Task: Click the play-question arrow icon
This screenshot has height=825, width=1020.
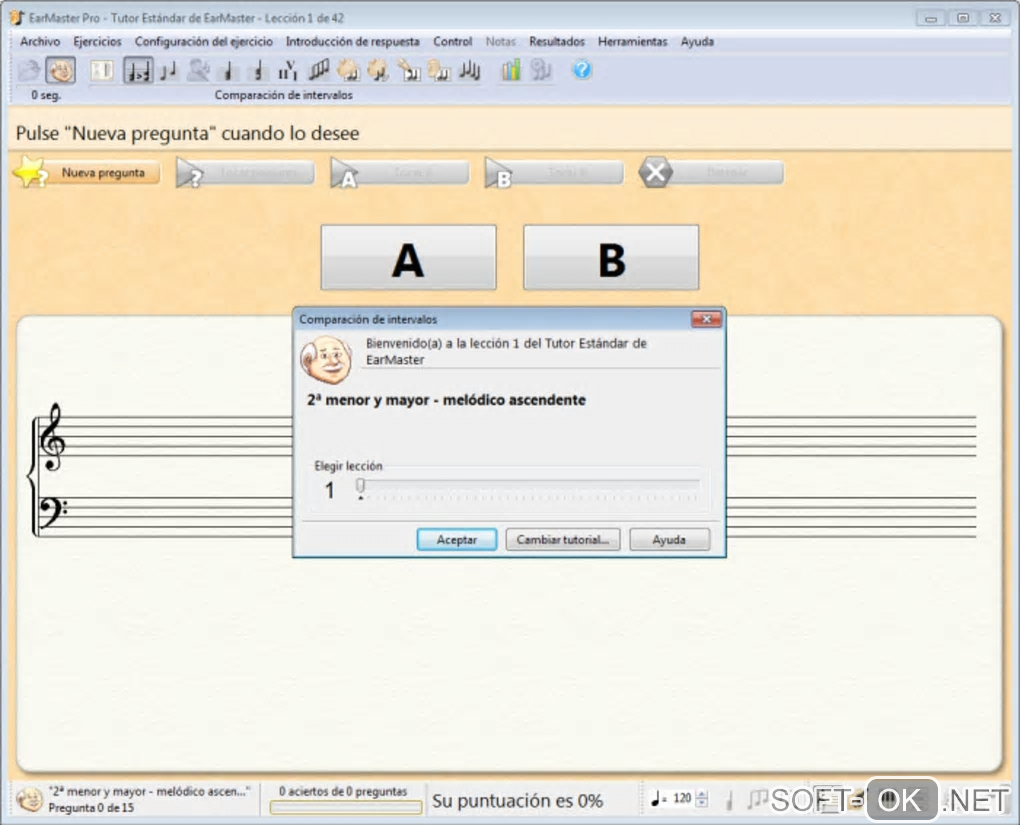Action: (x=190, y=173)
